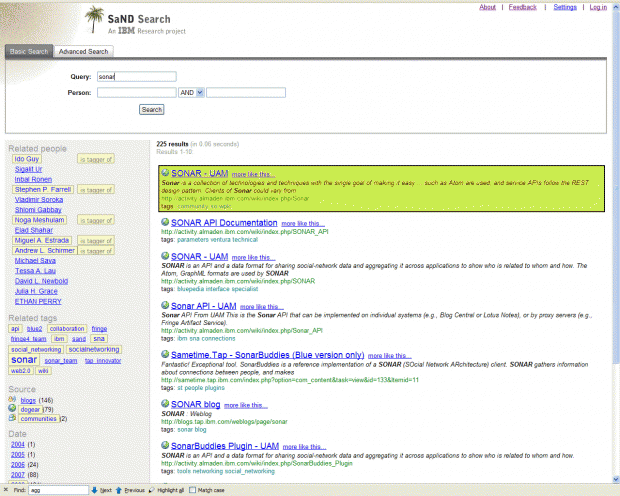Select related person ETHAN PERRY
Viewport: 620px width, 496px height.
point(38,301)
